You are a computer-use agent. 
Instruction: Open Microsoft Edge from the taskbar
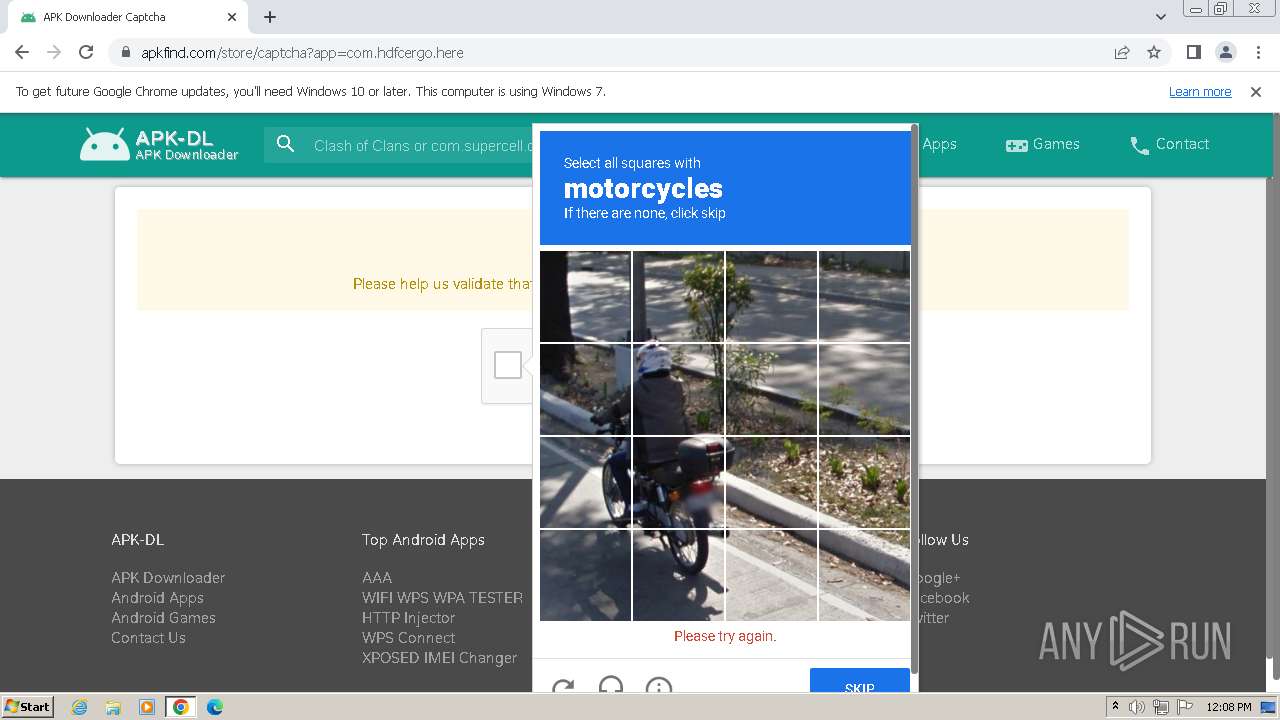pos(214,707)
